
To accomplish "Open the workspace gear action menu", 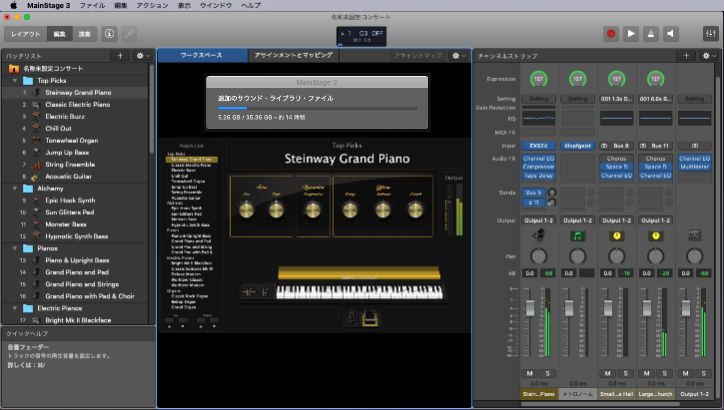I will coord(458,56).
